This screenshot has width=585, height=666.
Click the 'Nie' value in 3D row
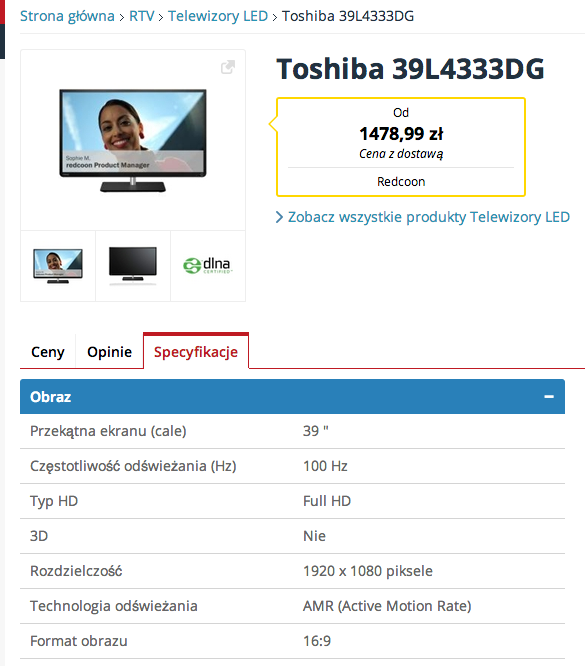click(314, 536)
